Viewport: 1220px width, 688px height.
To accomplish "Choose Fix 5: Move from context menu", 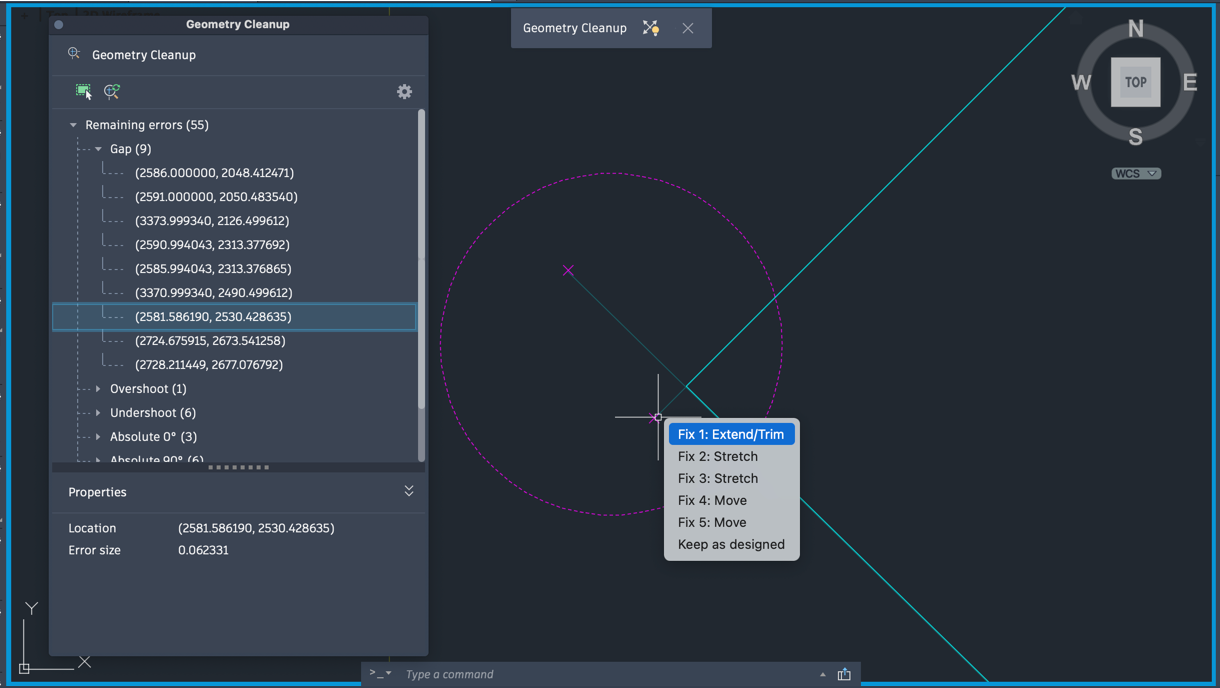I will pyautogui.click(x=731, y=522).
